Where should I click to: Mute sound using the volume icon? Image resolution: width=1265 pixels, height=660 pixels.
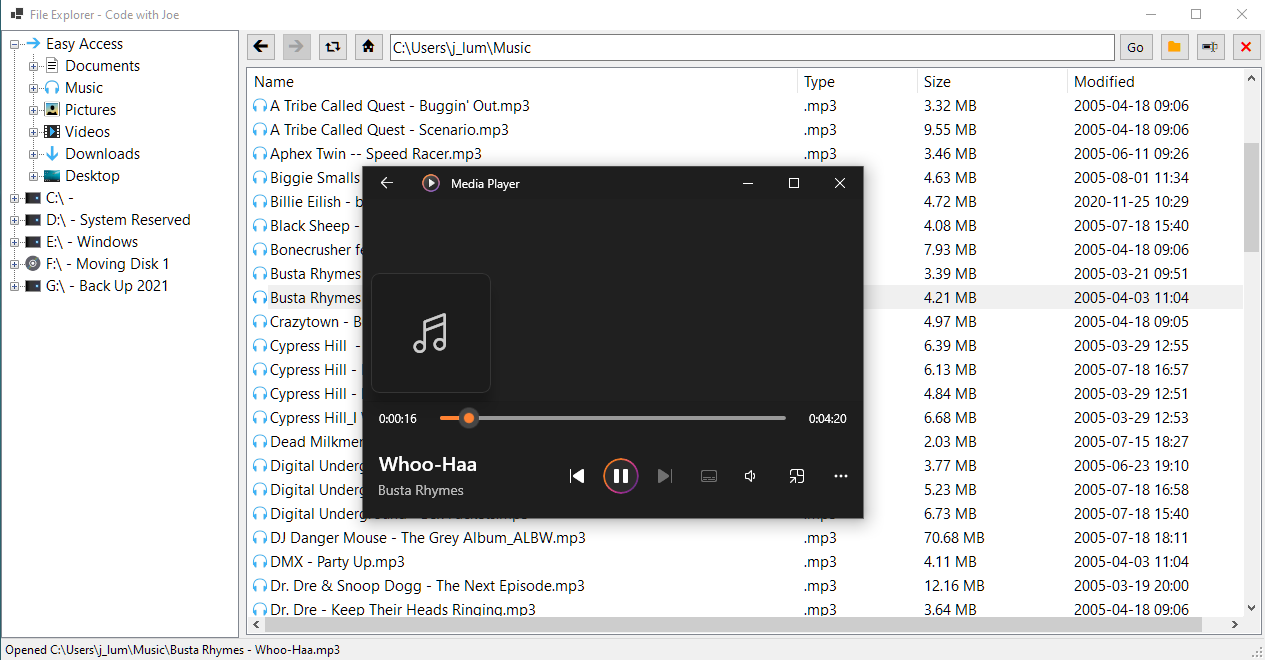750,476
